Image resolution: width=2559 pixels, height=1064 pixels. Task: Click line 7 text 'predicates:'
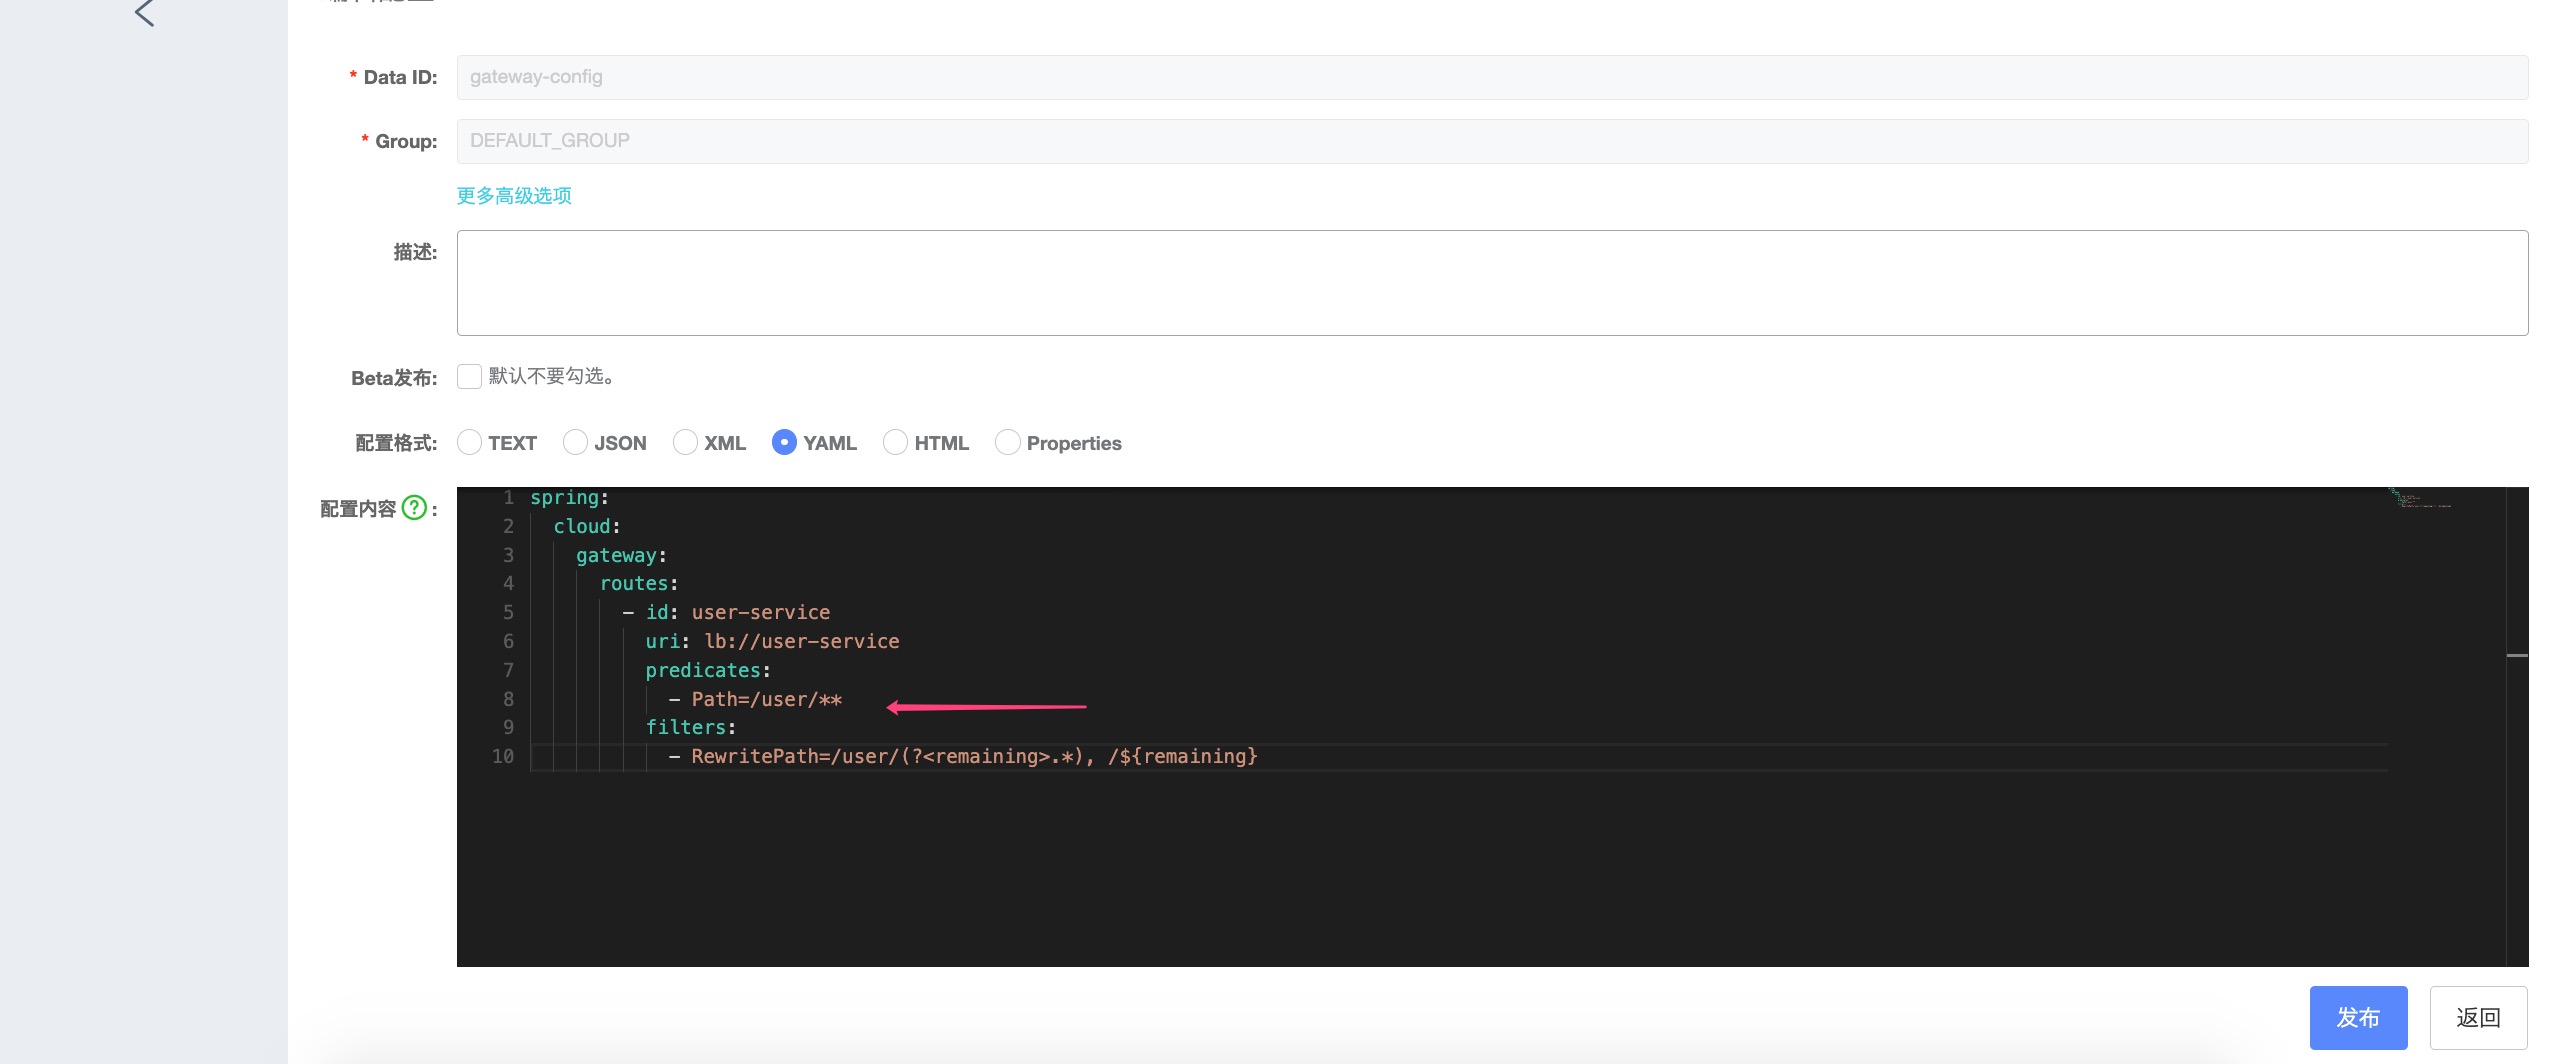coord(708,670)
